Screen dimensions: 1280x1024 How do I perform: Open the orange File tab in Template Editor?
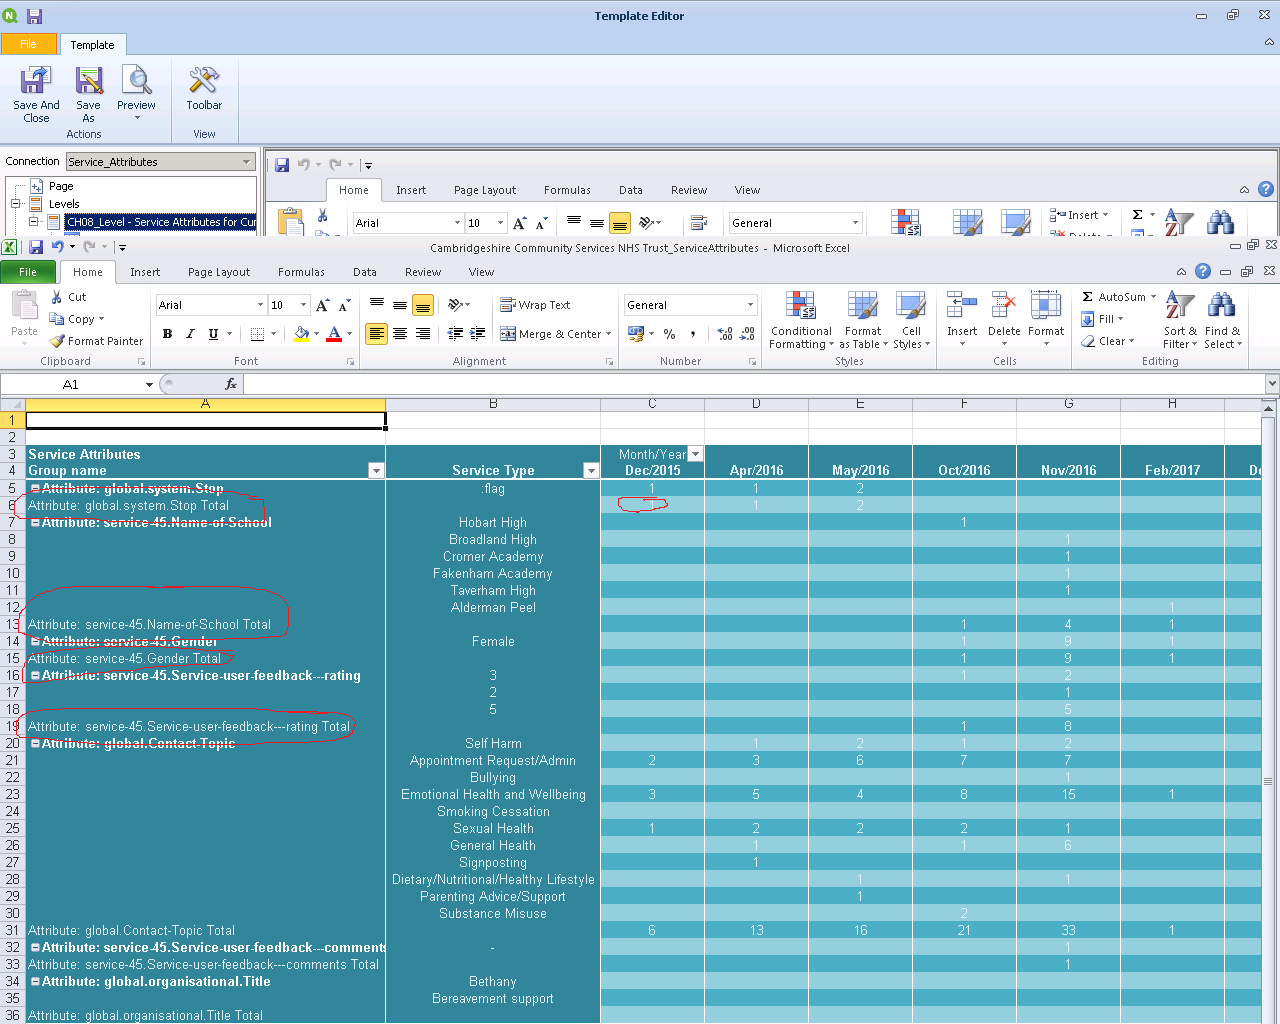click(28, 44)
